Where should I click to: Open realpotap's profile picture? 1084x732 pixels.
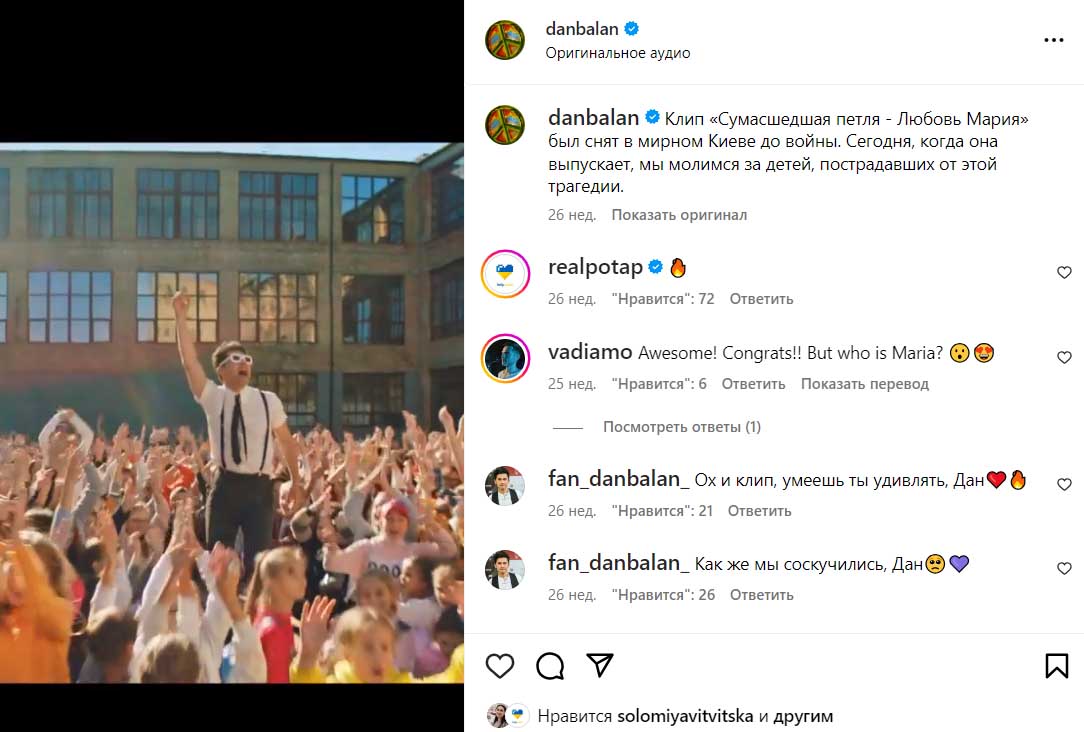pyautogui.click(x=505, y=275)
